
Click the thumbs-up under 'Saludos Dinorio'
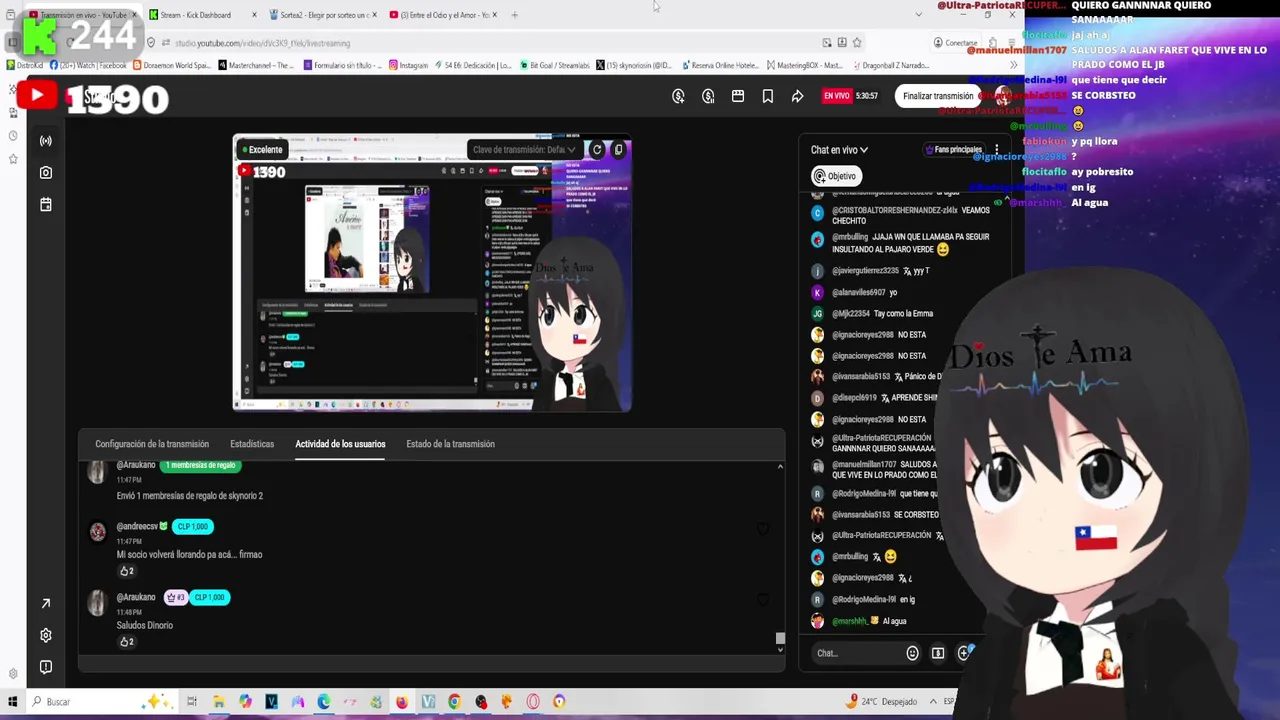pos(127,642)
